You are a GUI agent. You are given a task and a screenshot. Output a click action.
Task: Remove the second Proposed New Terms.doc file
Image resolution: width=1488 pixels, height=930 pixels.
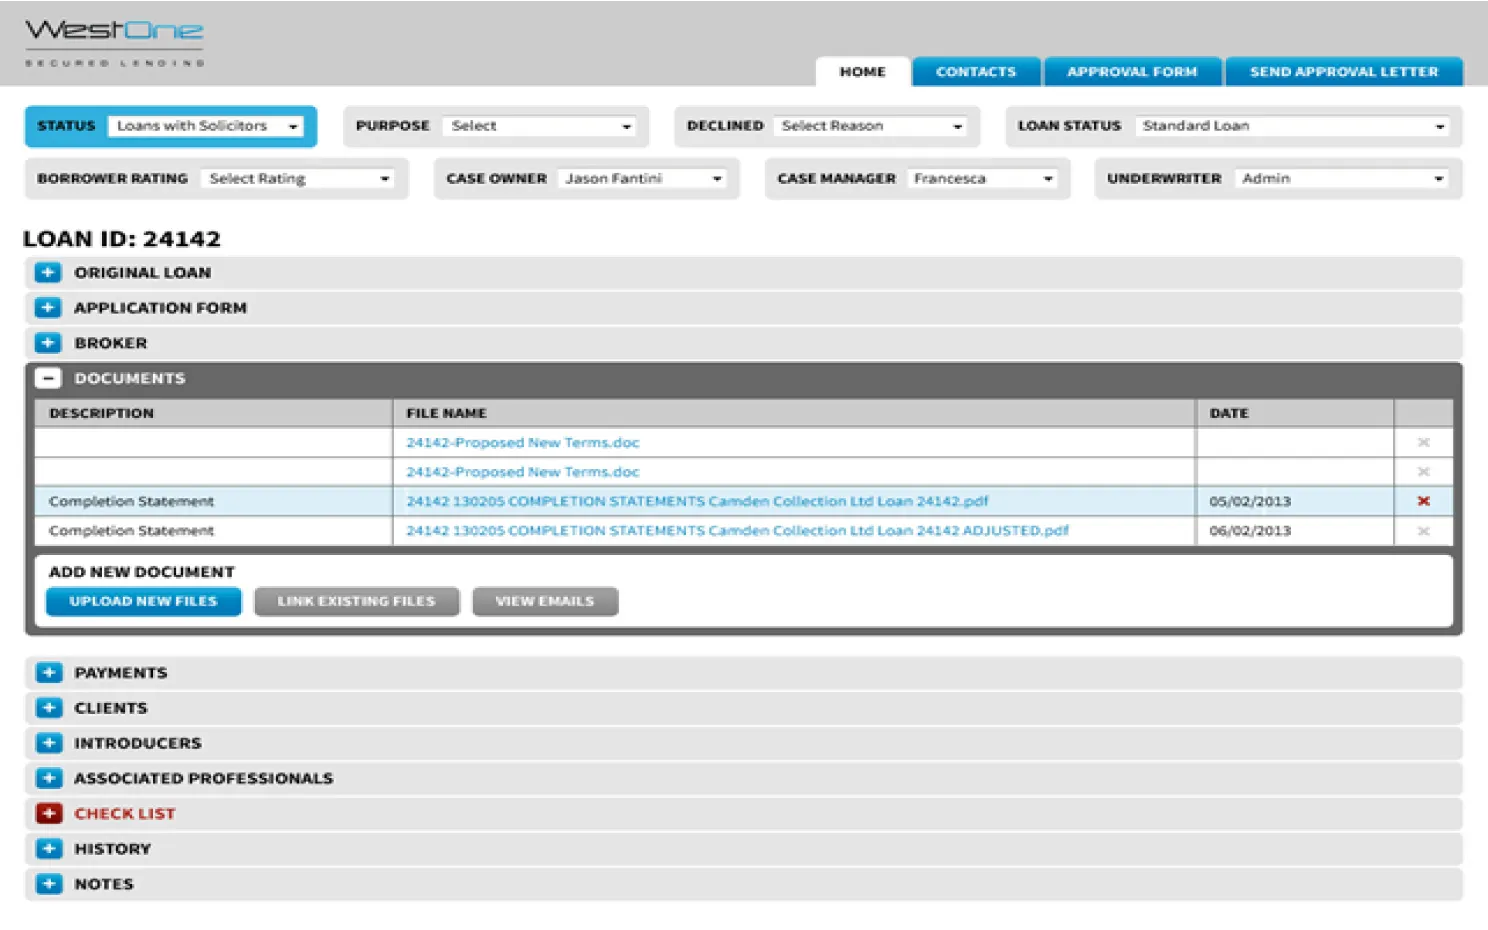pyautogui.click(x=1423, y=471)
